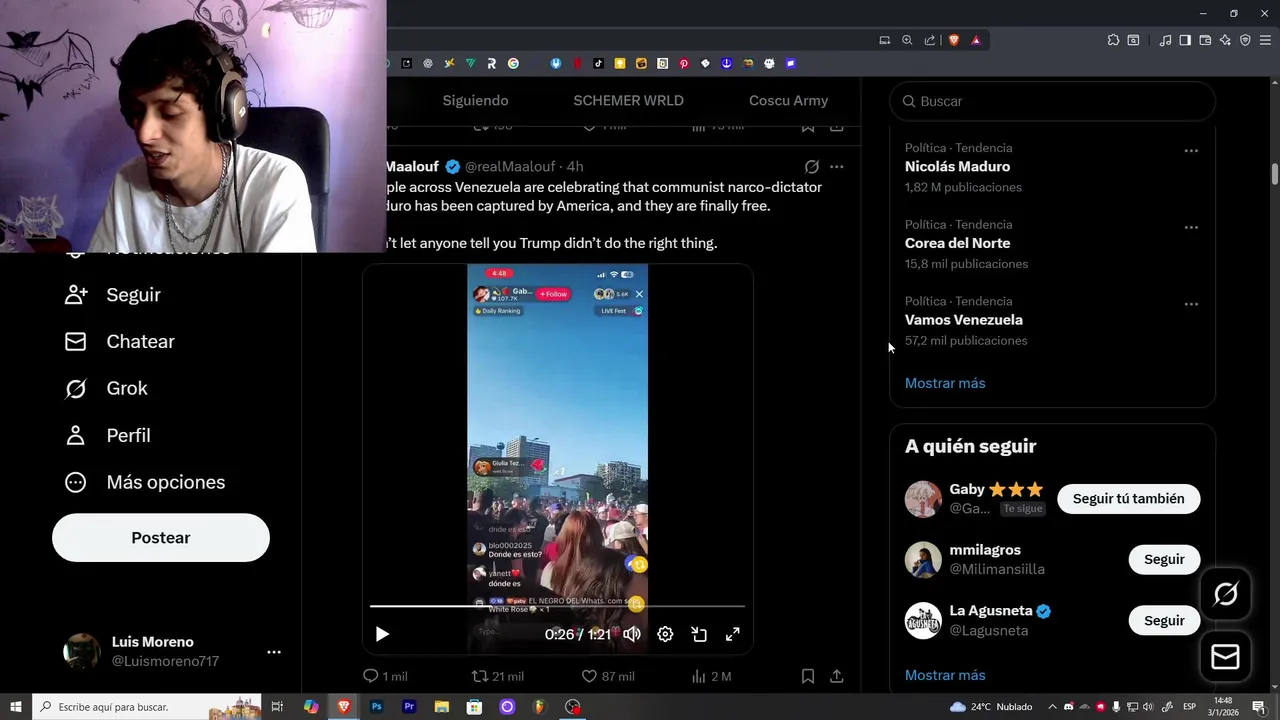Seek on the video progress bar

point(557,606)
